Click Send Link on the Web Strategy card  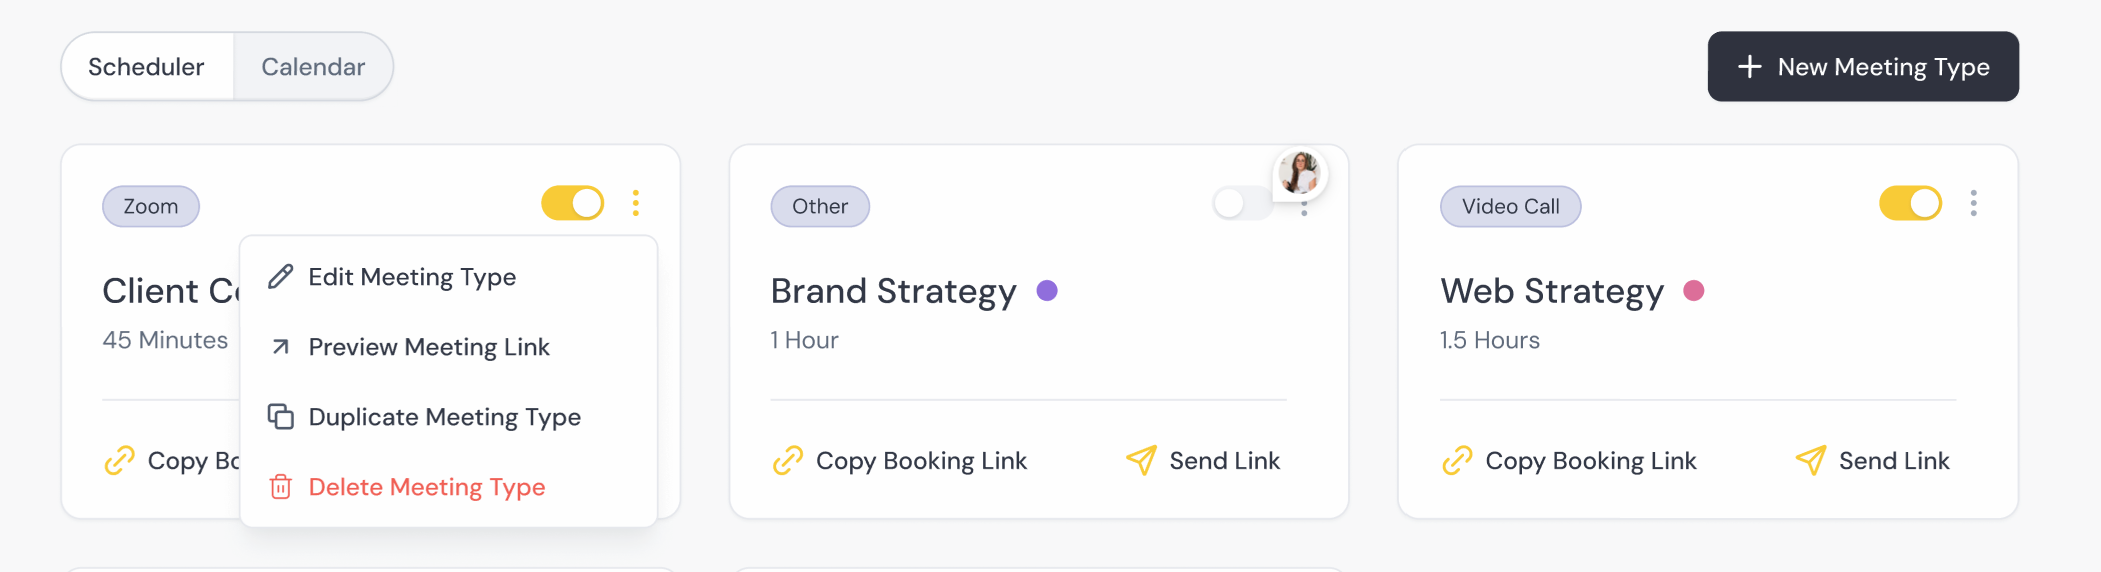1894,461
